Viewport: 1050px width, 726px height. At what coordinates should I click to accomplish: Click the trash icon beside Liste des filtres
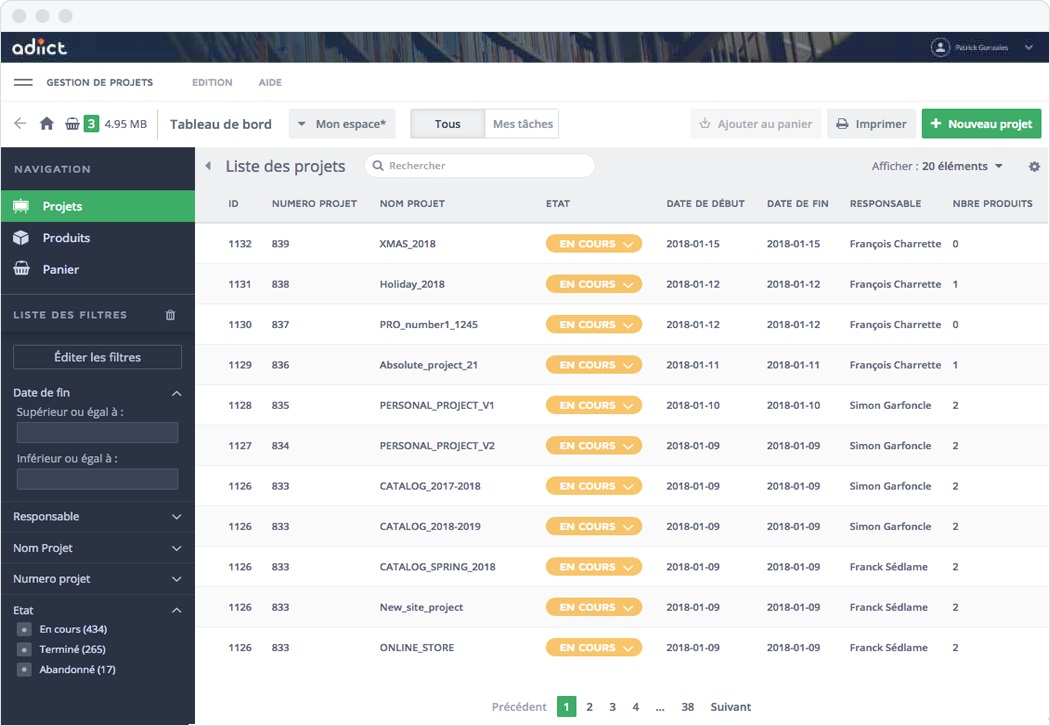(x=170, y=315)
